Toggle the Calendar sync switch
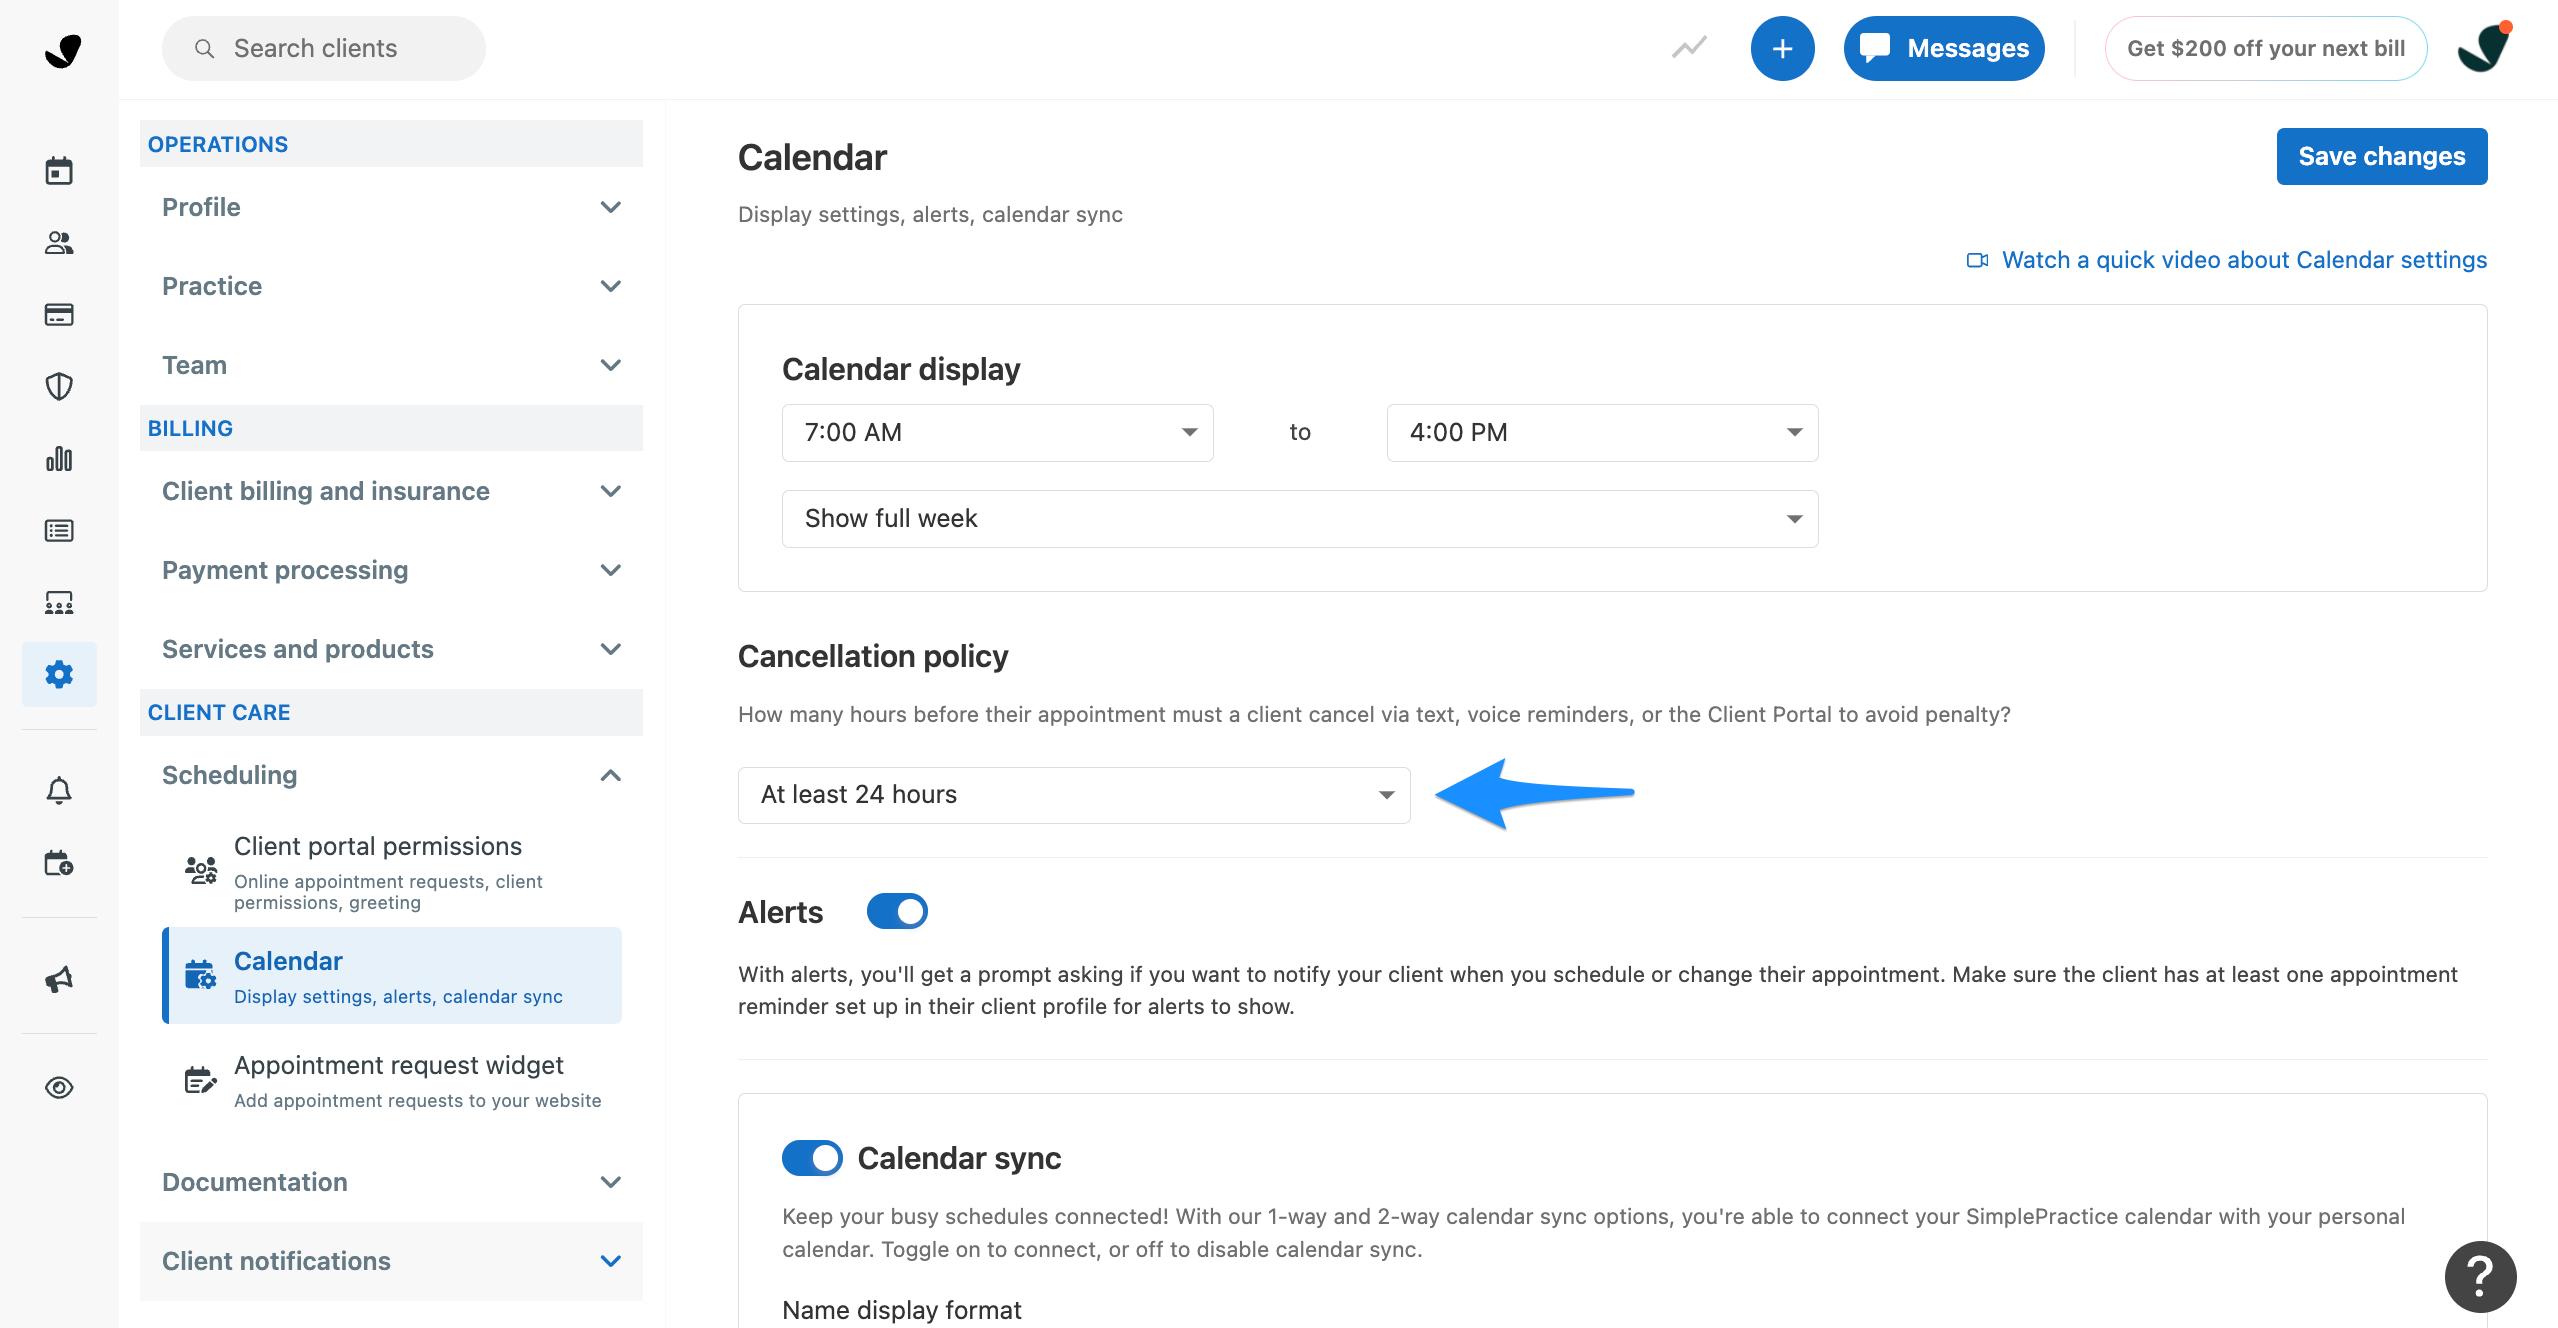This screenshot has height=1328, width=2558. click(812, 1158)
